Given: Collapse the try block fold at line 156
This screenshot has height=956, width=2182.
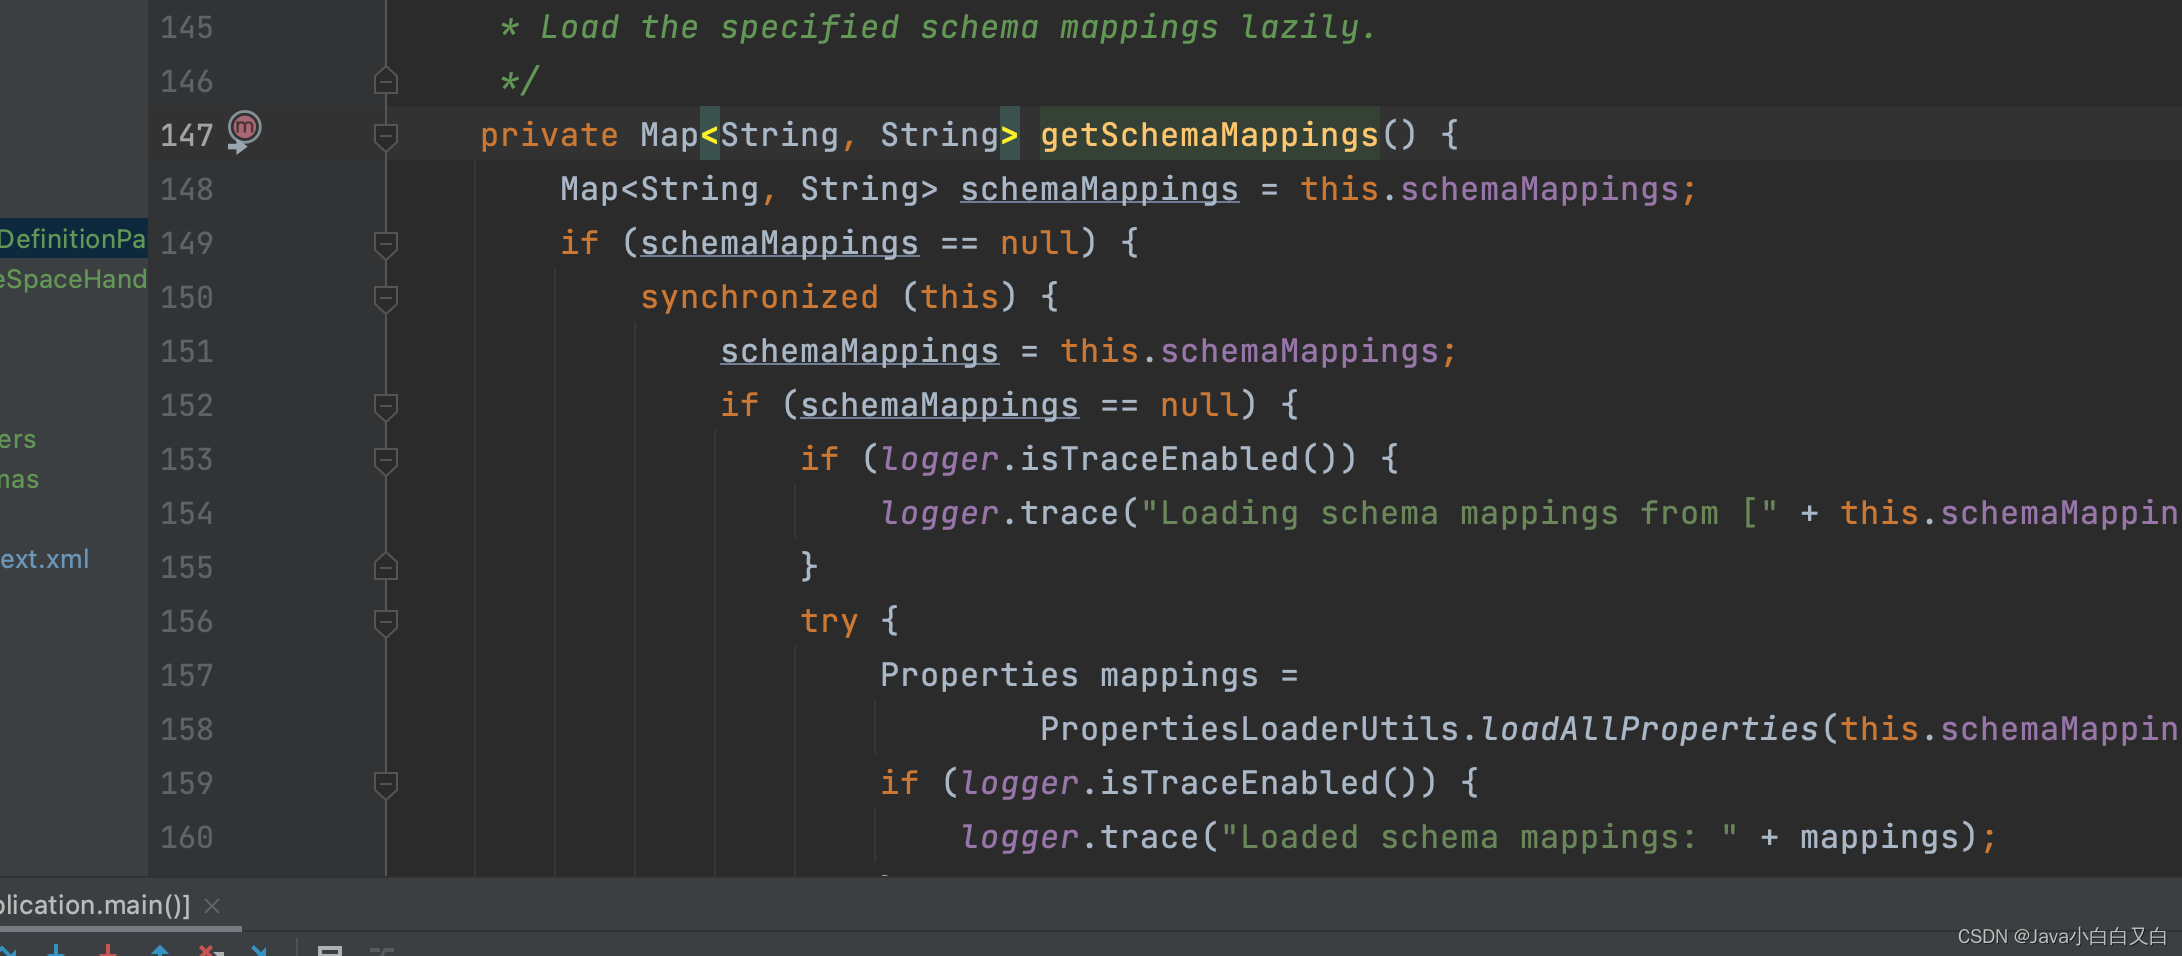Looking at the screenshot, I should click(x=385, y=621).
